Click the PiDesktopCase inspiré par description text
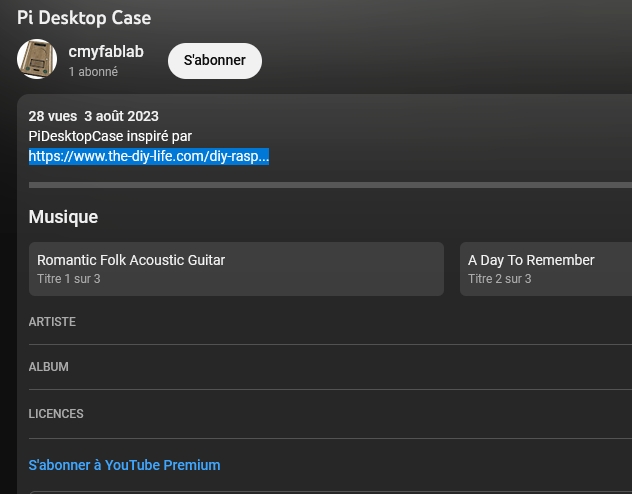The height and width of the screenshot is (494, 632). click(110, 136)
